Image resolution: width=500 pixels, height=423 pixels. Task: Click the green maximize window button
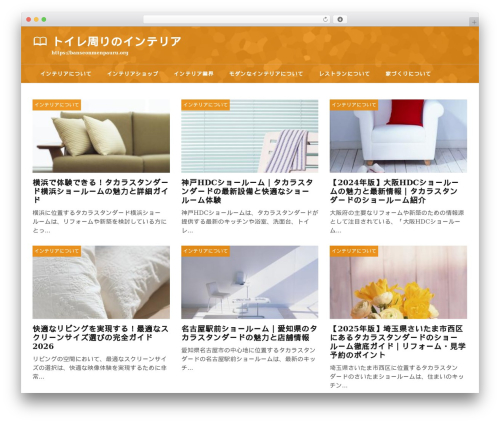pyautogui.click(x=44, y=20)
